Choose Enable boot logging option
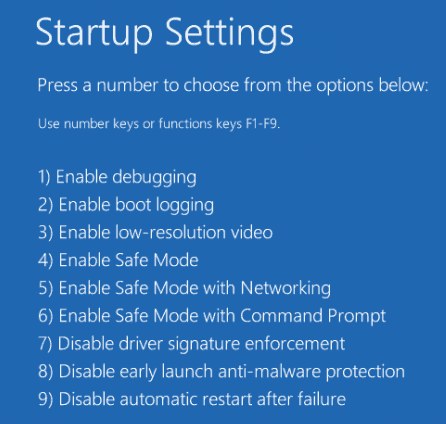This screenshot has height=424, width=446. (x=126, y=205)
